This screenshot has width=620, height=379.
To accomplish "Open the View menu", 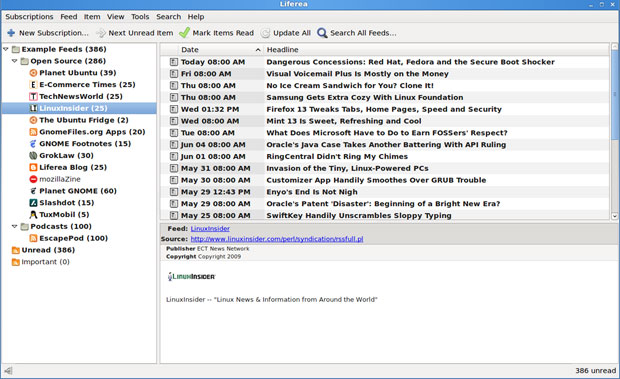I will (x=115, y=17).
